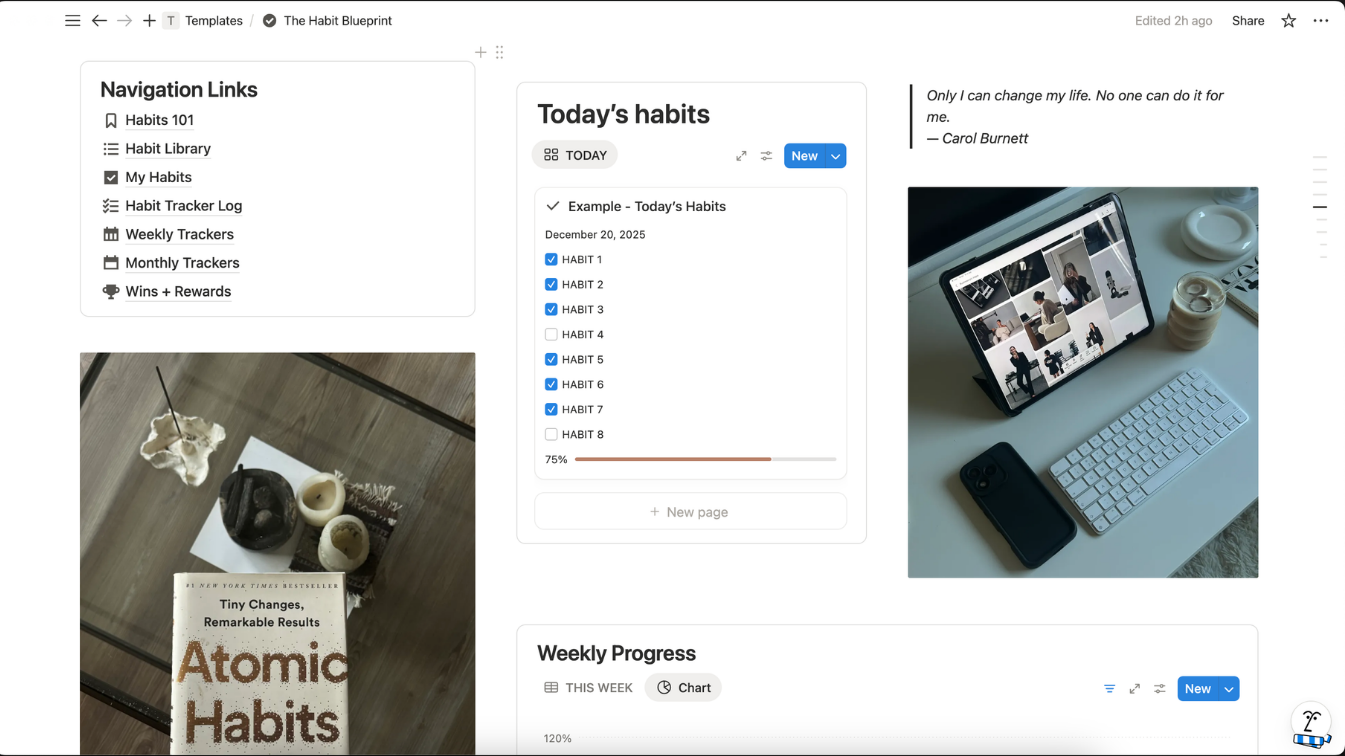Click the Edited 2h ago label
Image resolution: width=1345 pixels, height=756 pixels.
1173,20
